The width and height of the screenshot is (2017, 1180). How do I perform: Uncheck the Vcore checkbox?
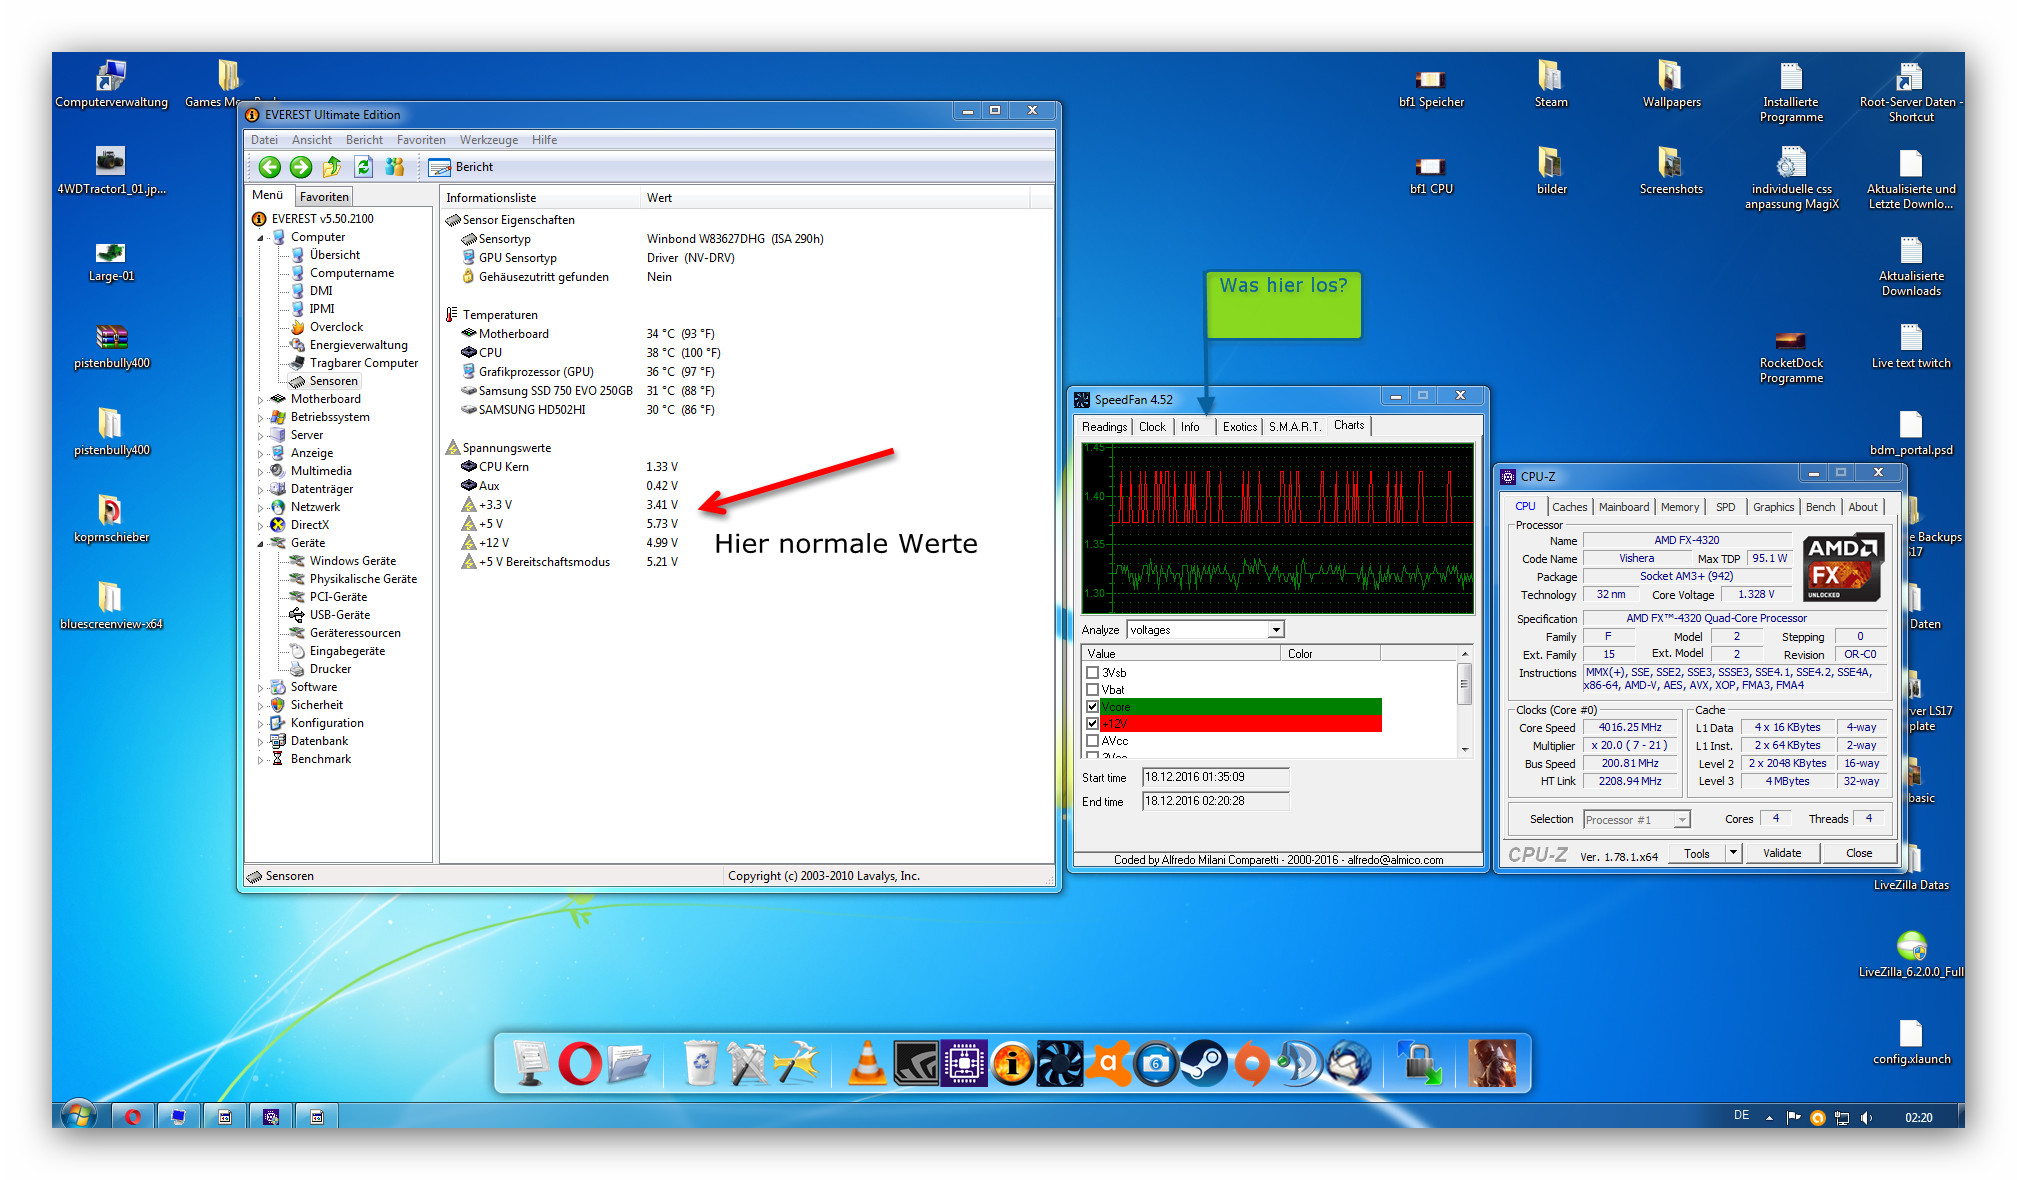coord(1092,707)
